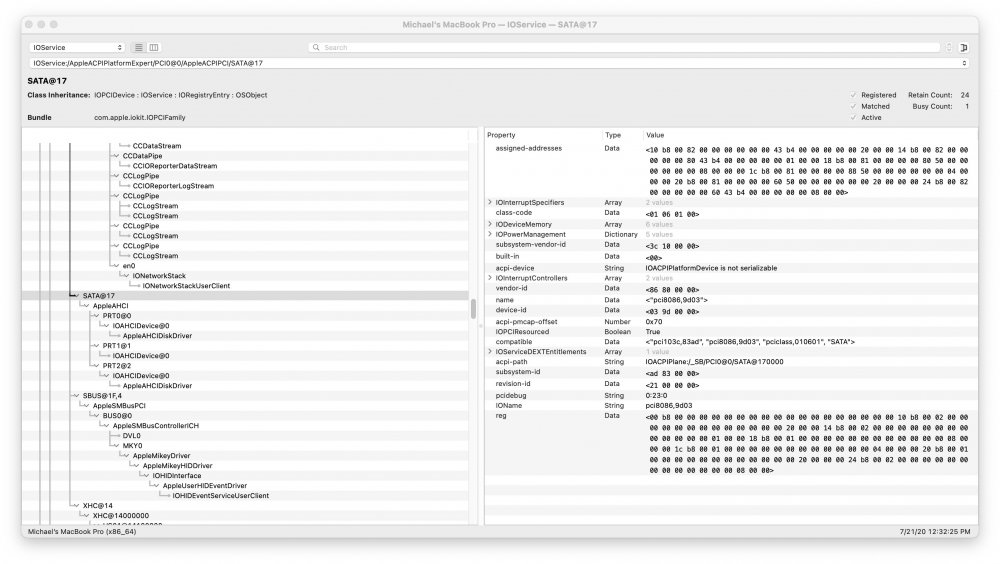Screen dimensions: 1000x564
Task: Collapse the AppleAHCI tree node
Action: pos(85,306)
